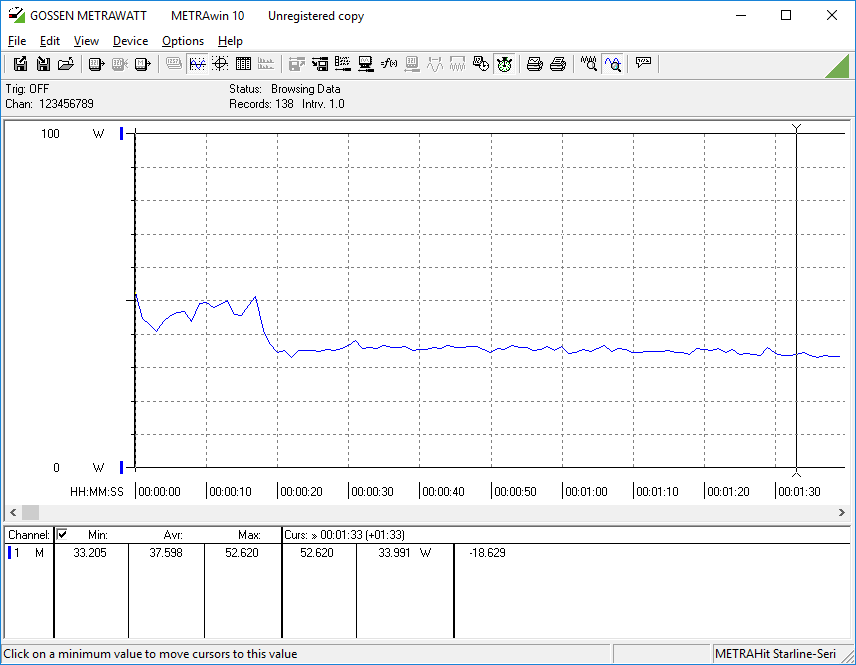Click the Max value 52.620
The width and height of the screenshot is (856, 665).
pos(243,553)
